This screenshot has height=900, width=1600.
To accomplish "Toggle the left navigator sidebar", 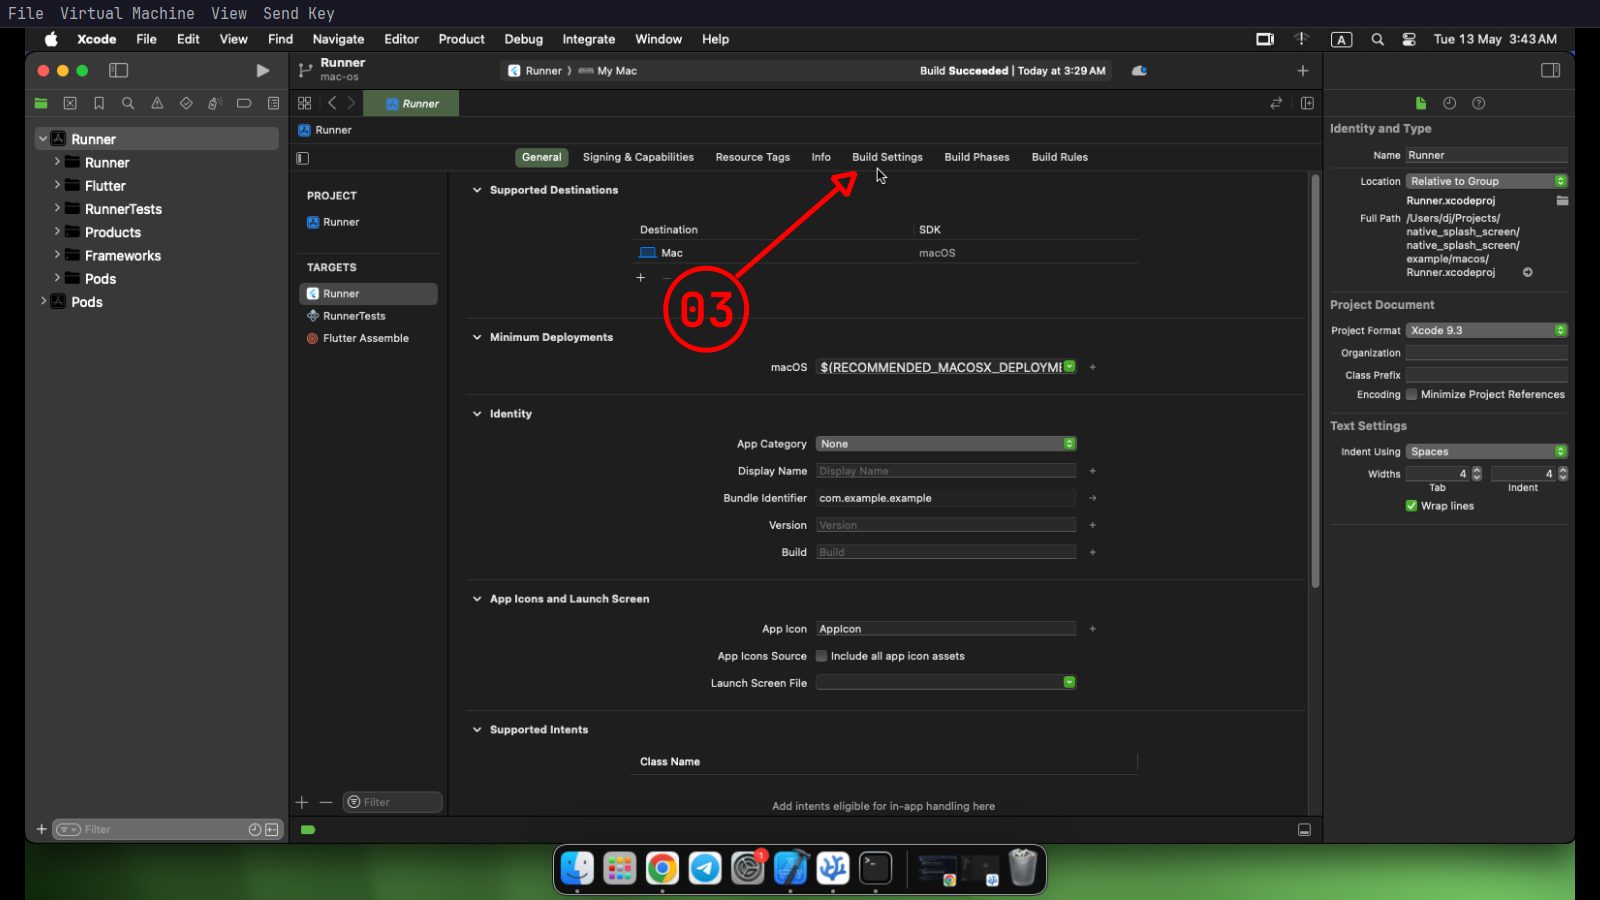I will pyautogui.click(x=118, y=71).
